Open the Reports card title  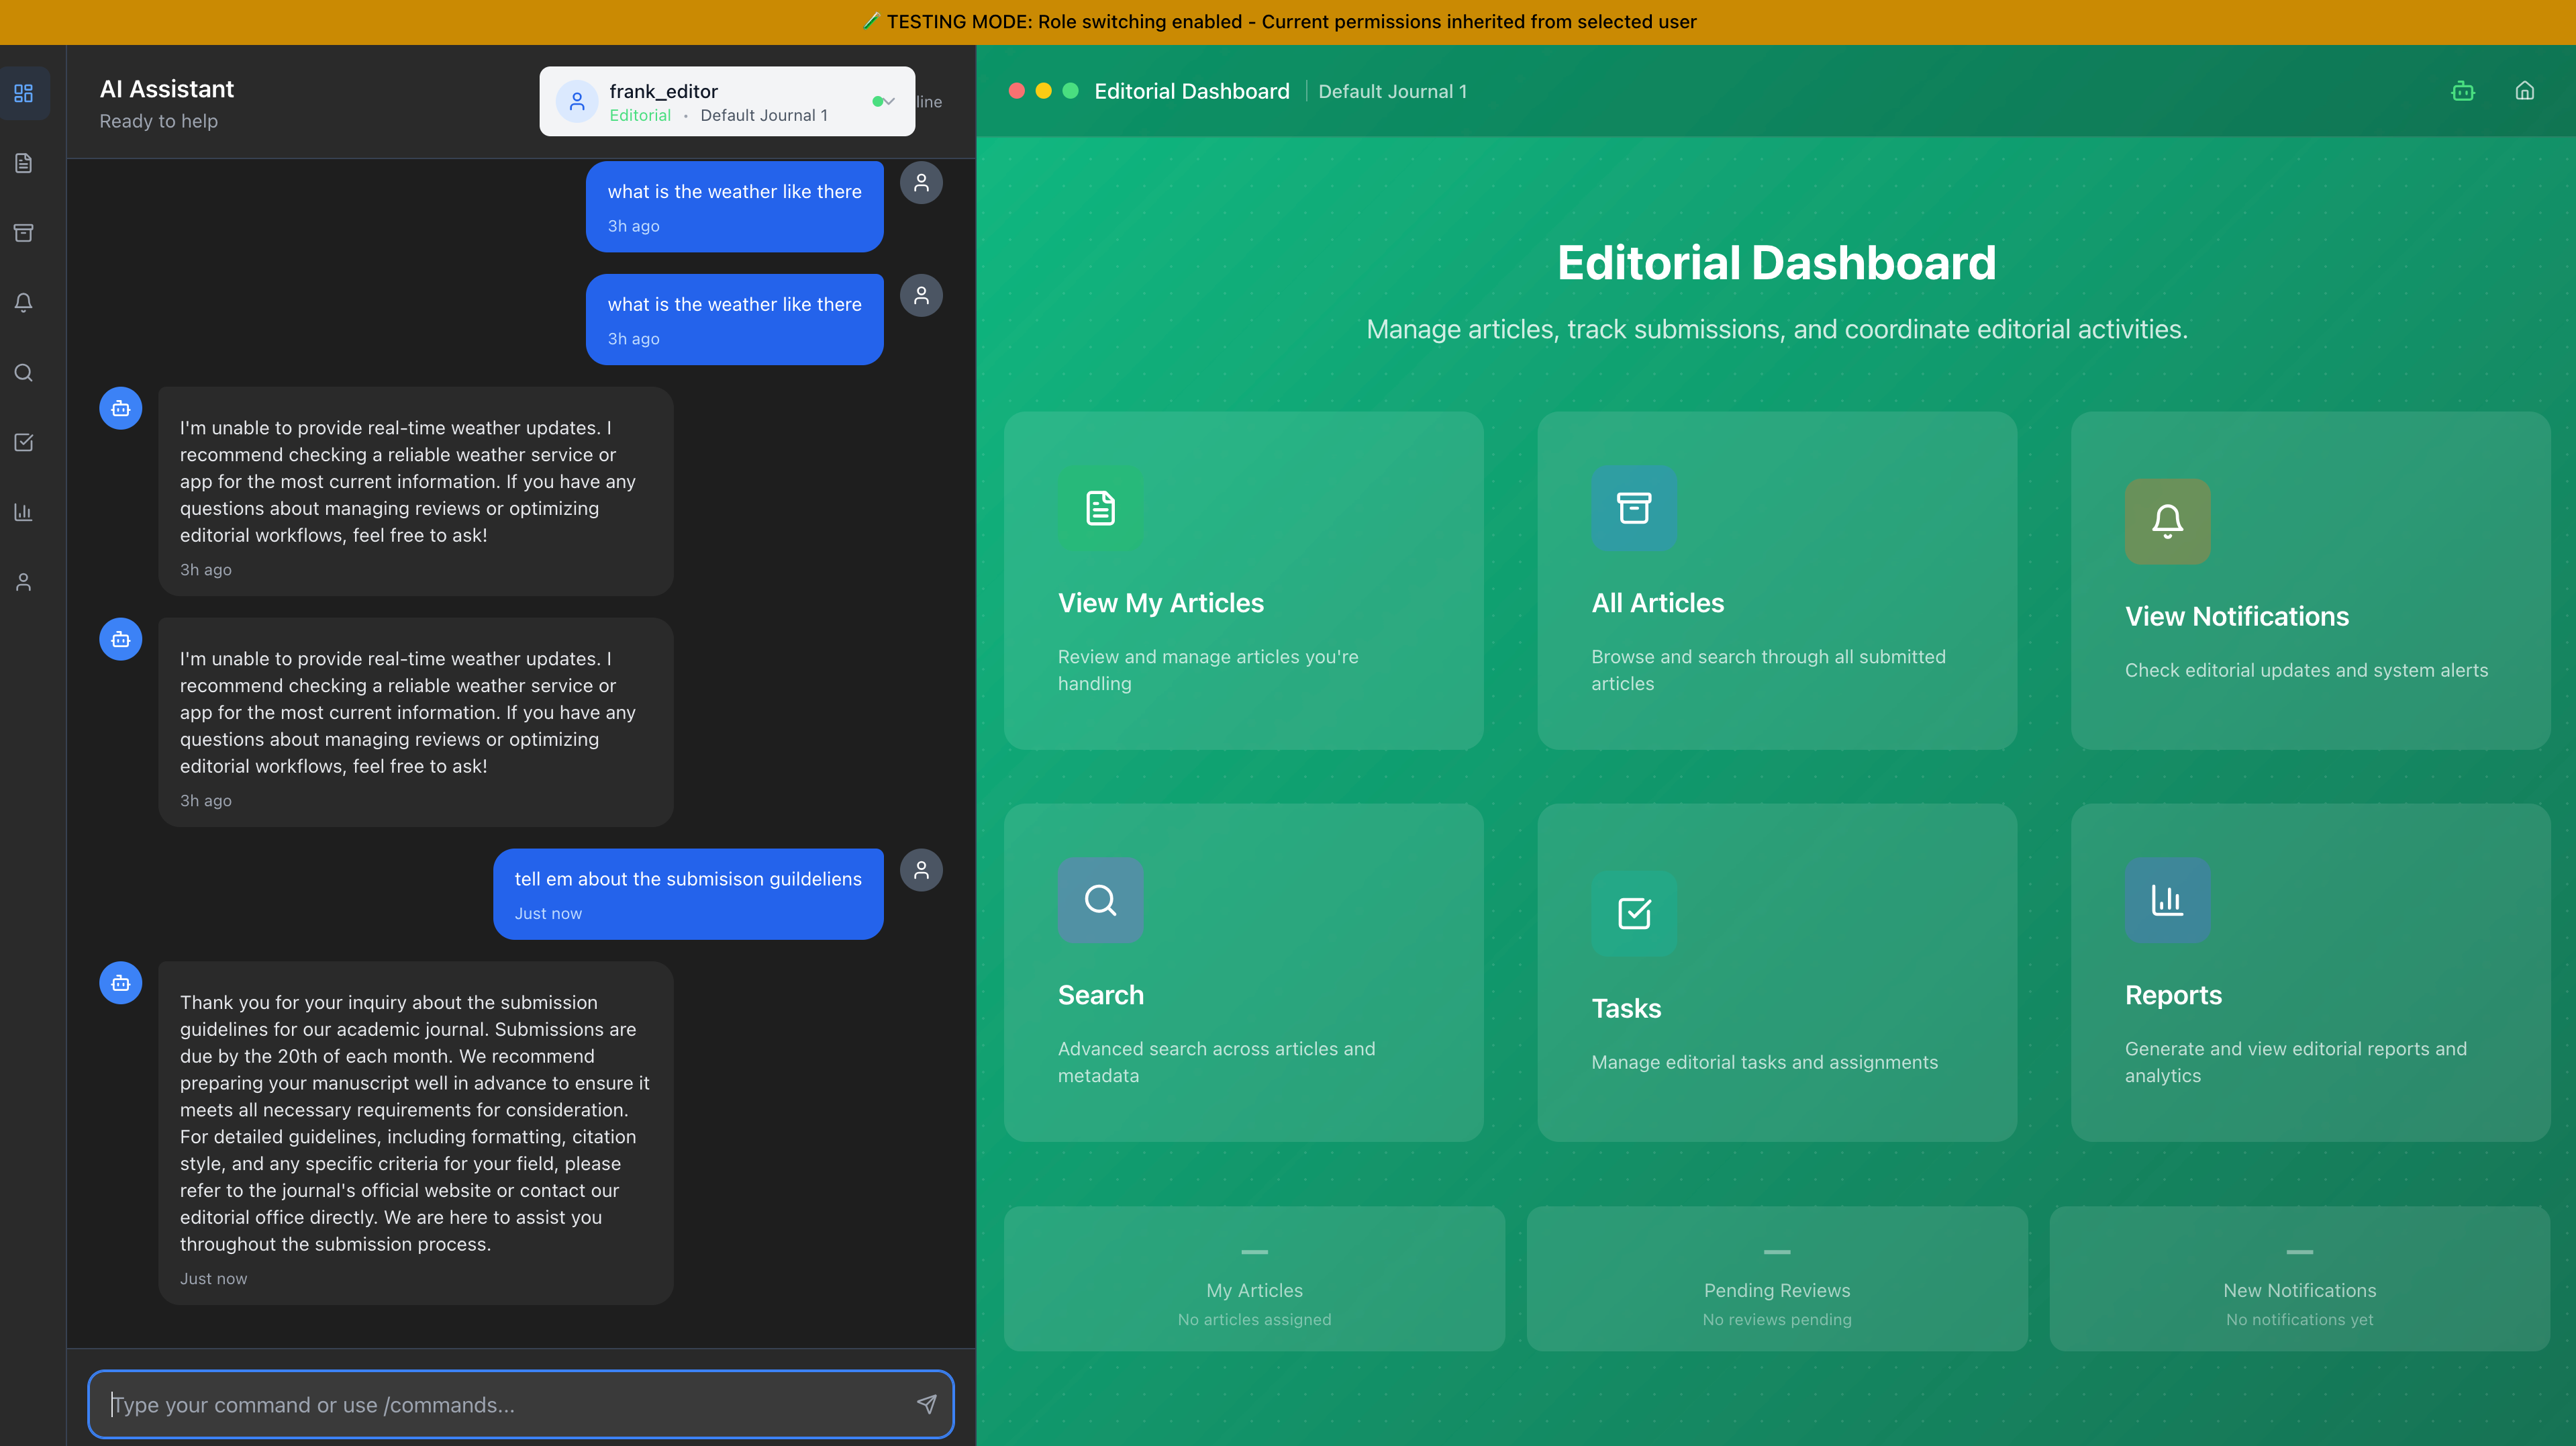pos(2173,995)
